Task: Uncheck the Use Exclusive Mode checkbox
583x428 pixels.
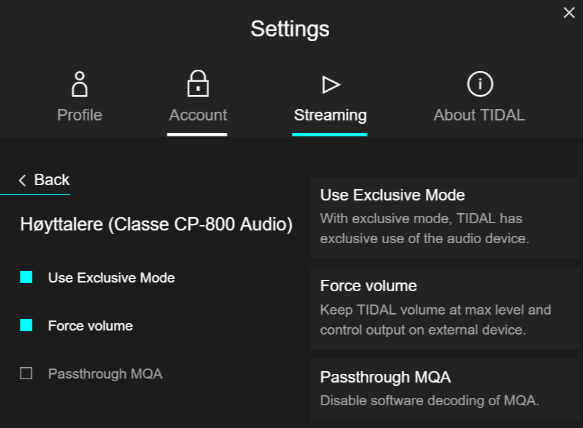Action: pyautogui.click(x=26, y=277)
